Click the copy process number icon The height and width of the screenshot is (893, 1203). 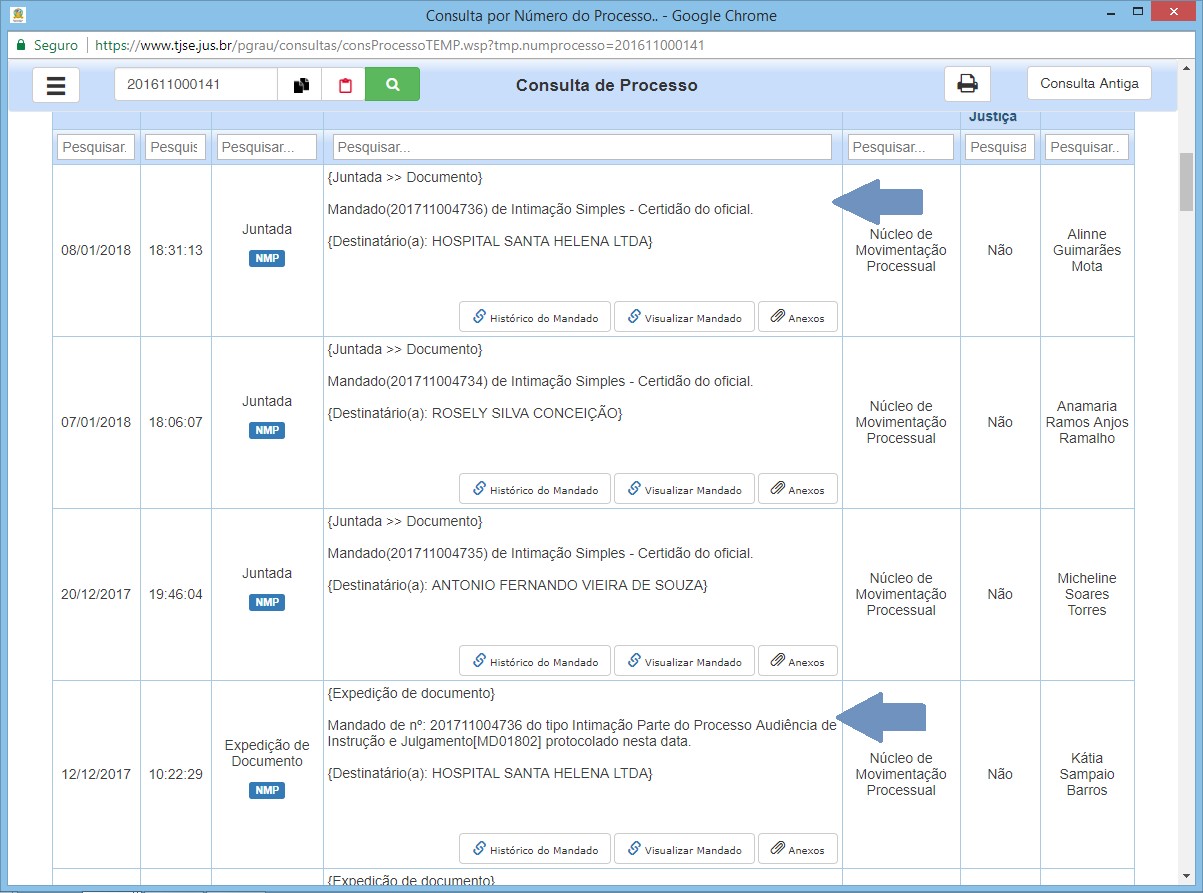pyautogui.click(x=300, y=85)
